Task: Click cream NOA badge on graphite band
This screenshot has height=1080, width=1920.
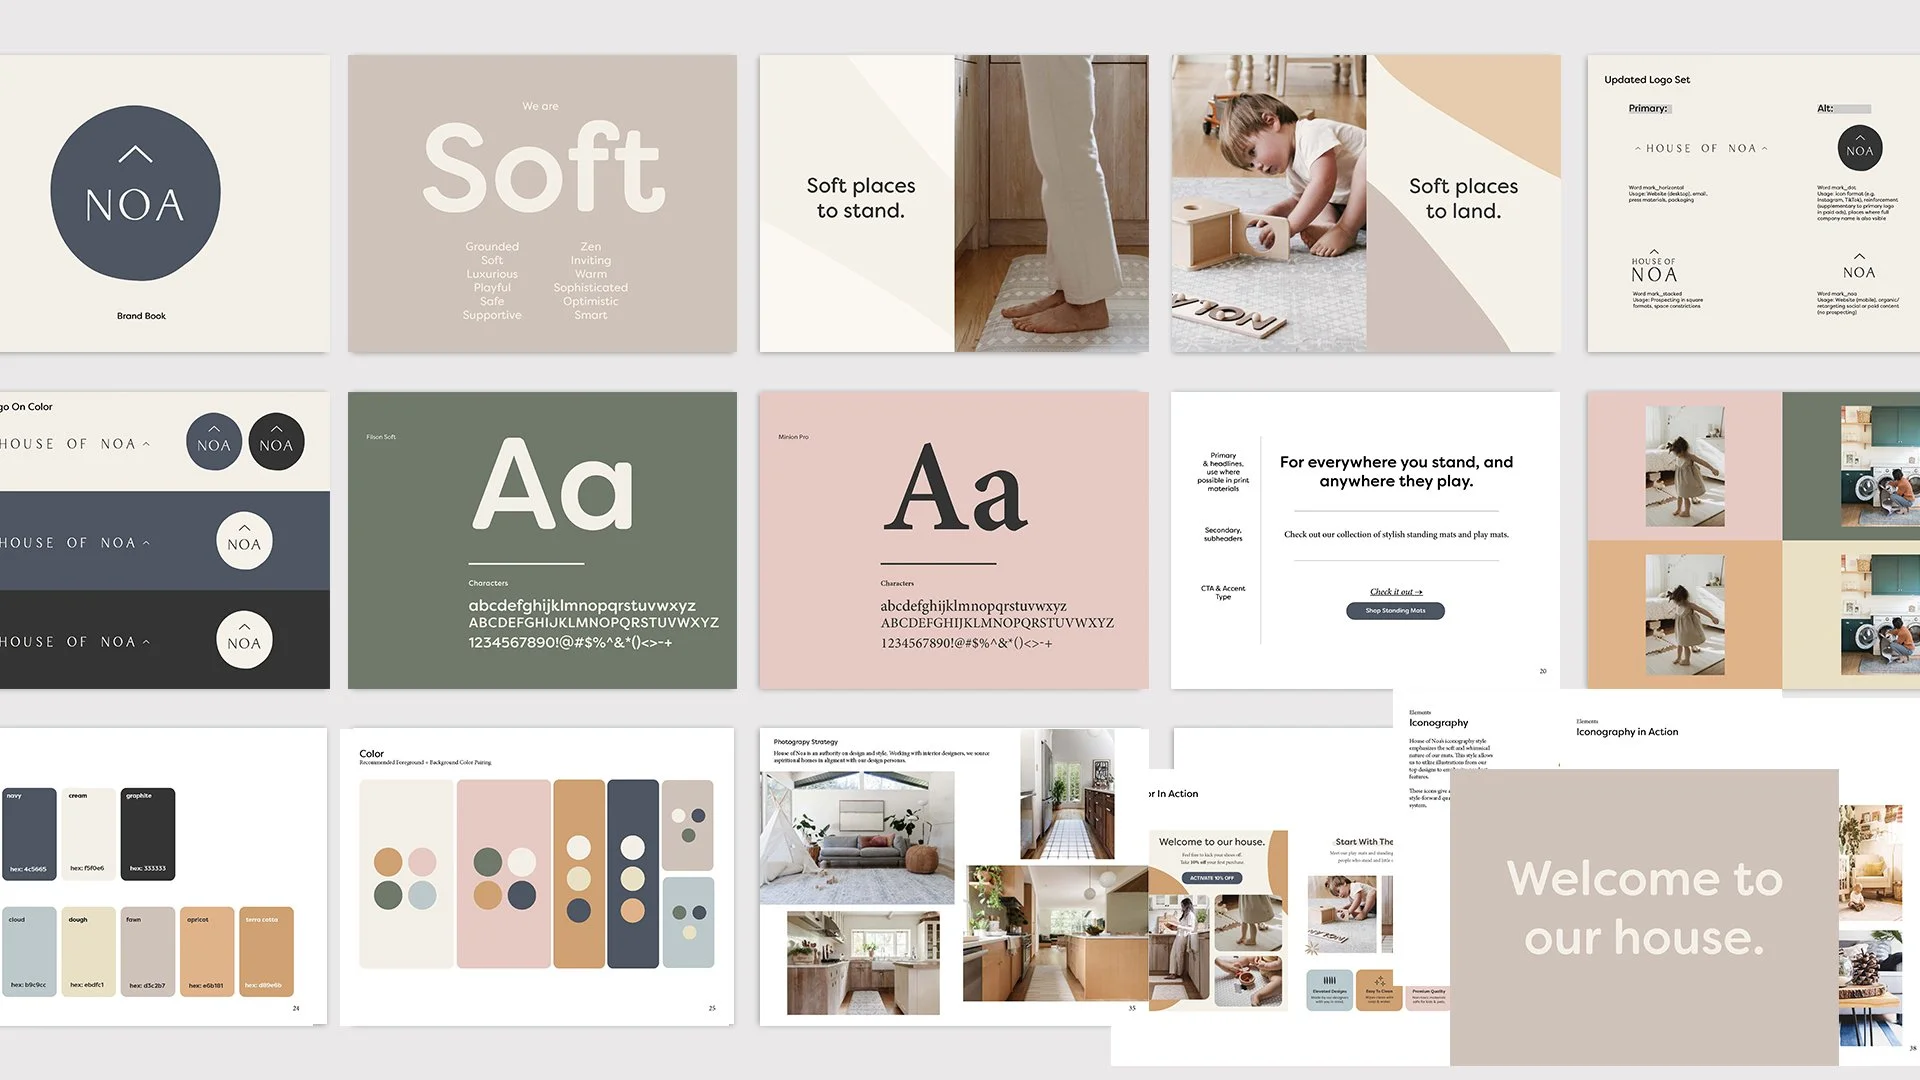Action: (x=244, y=640)
